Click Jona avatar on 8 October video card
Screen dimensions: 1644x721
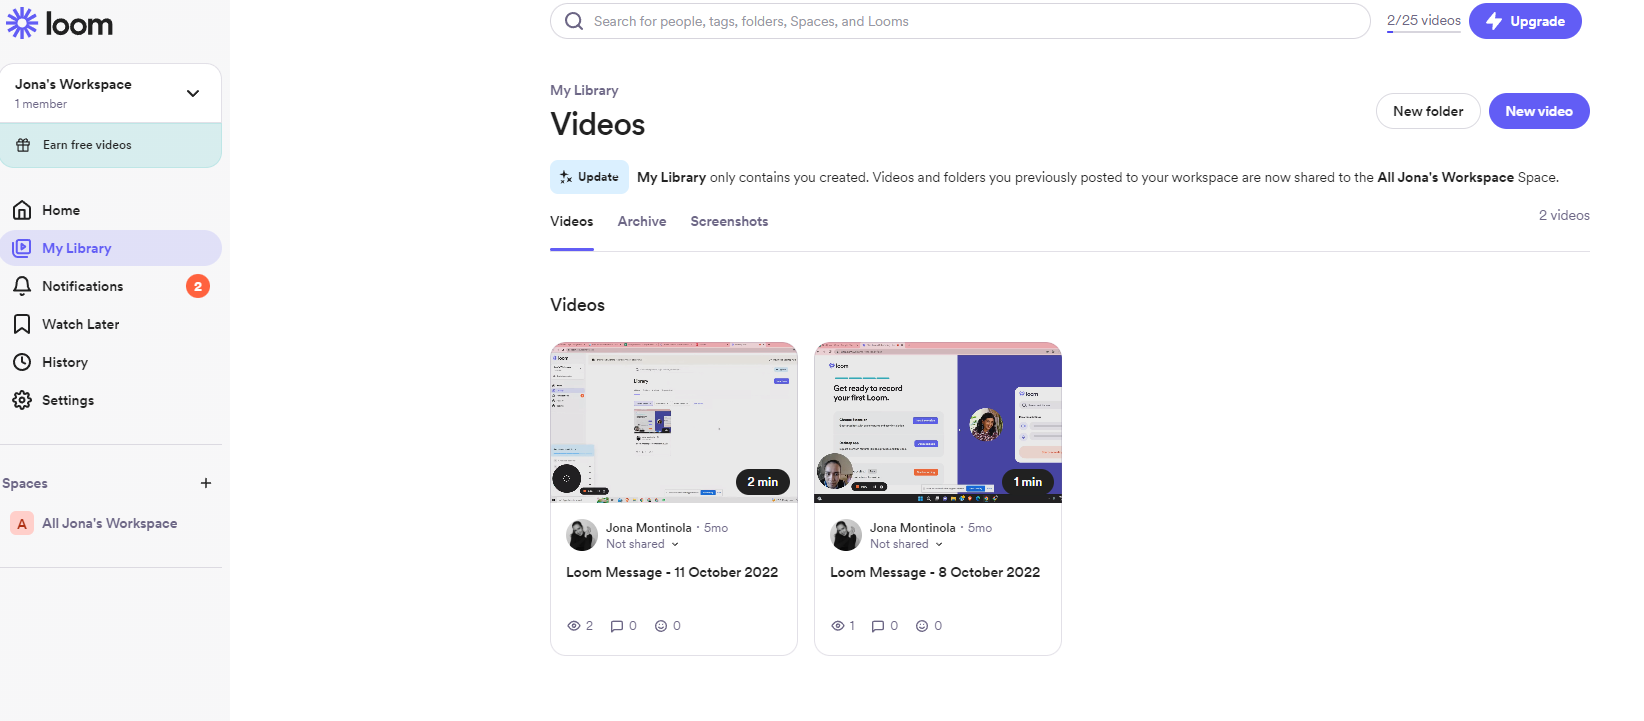point(846,535)
